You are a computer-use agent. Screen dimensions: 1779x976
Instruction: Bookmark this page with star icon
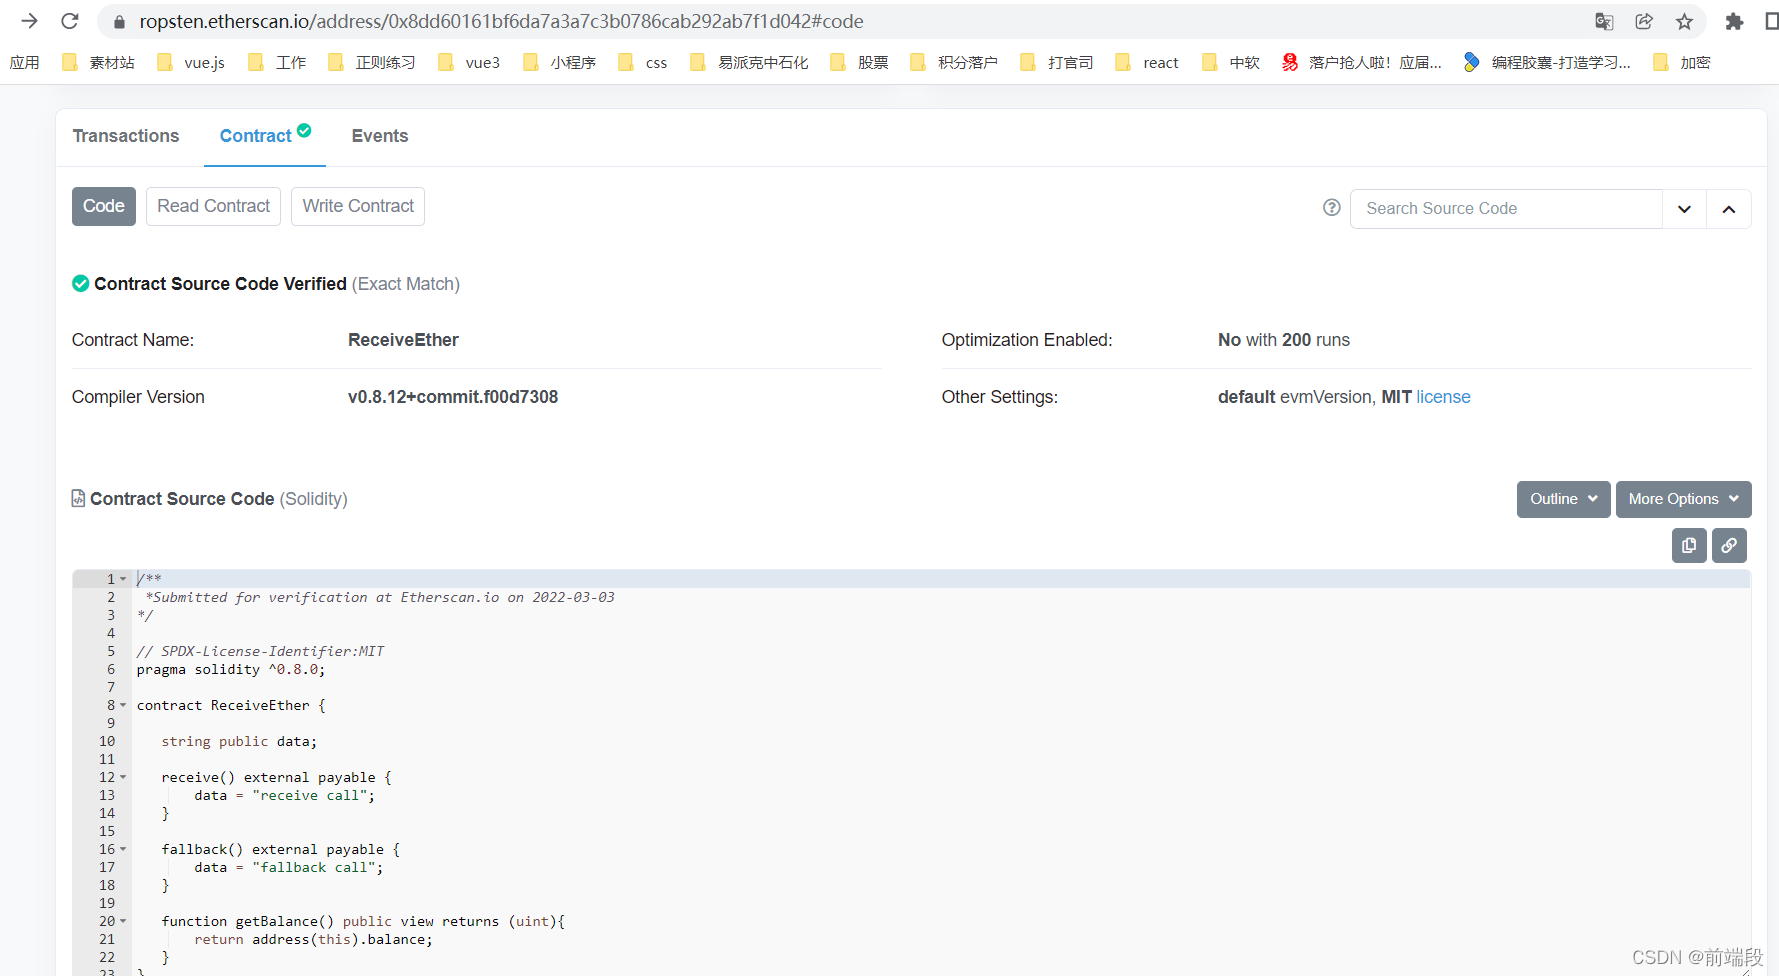(x=1684, y=21)
